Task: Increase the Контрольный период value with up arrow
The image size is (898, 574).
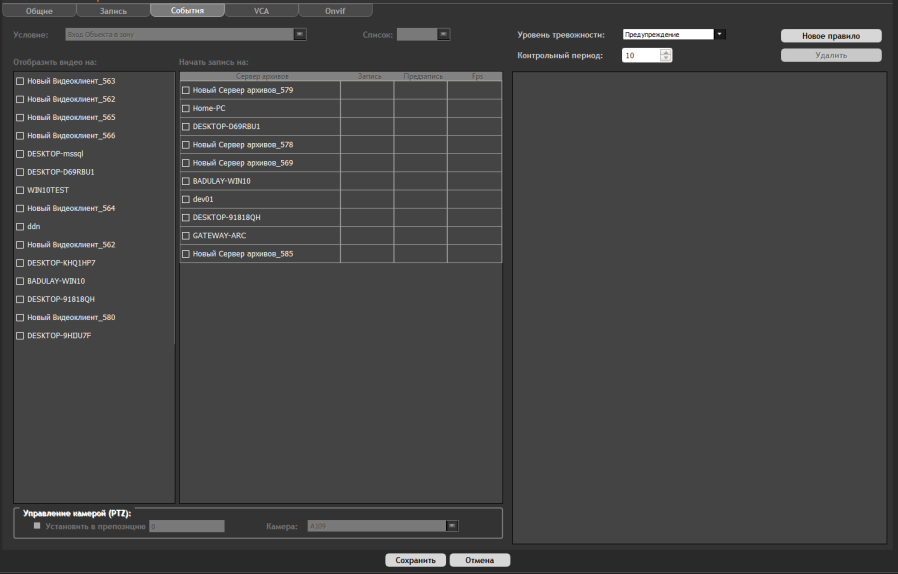Action: click(667, 52)
